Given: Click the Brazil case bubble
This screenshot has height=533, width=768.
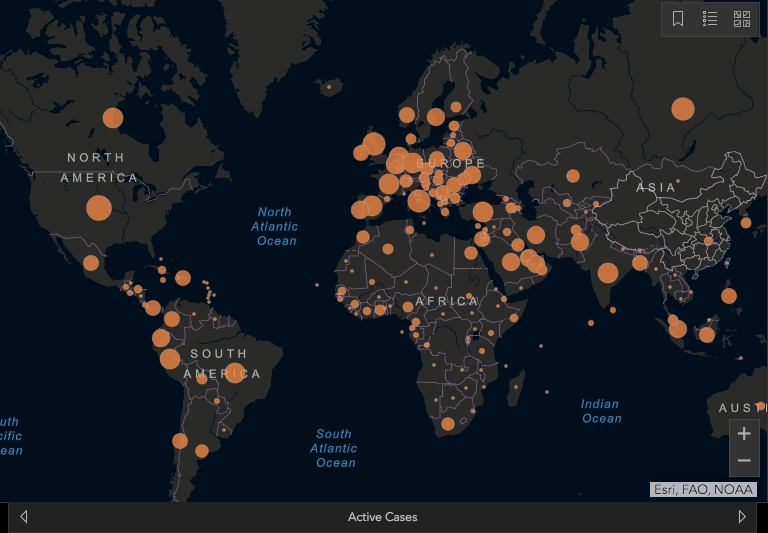Looking at the screenshot, I should pyautogui.click(x=235, y=373).
